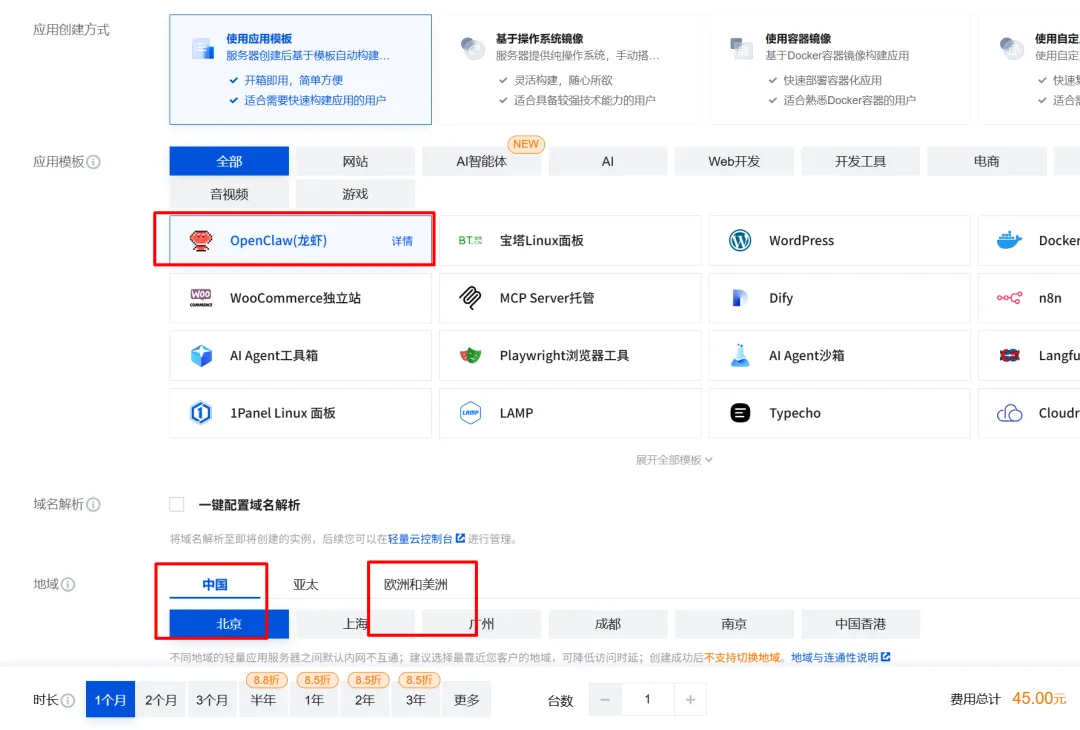Click the n8n logo icon

[x=1009, y=298]
